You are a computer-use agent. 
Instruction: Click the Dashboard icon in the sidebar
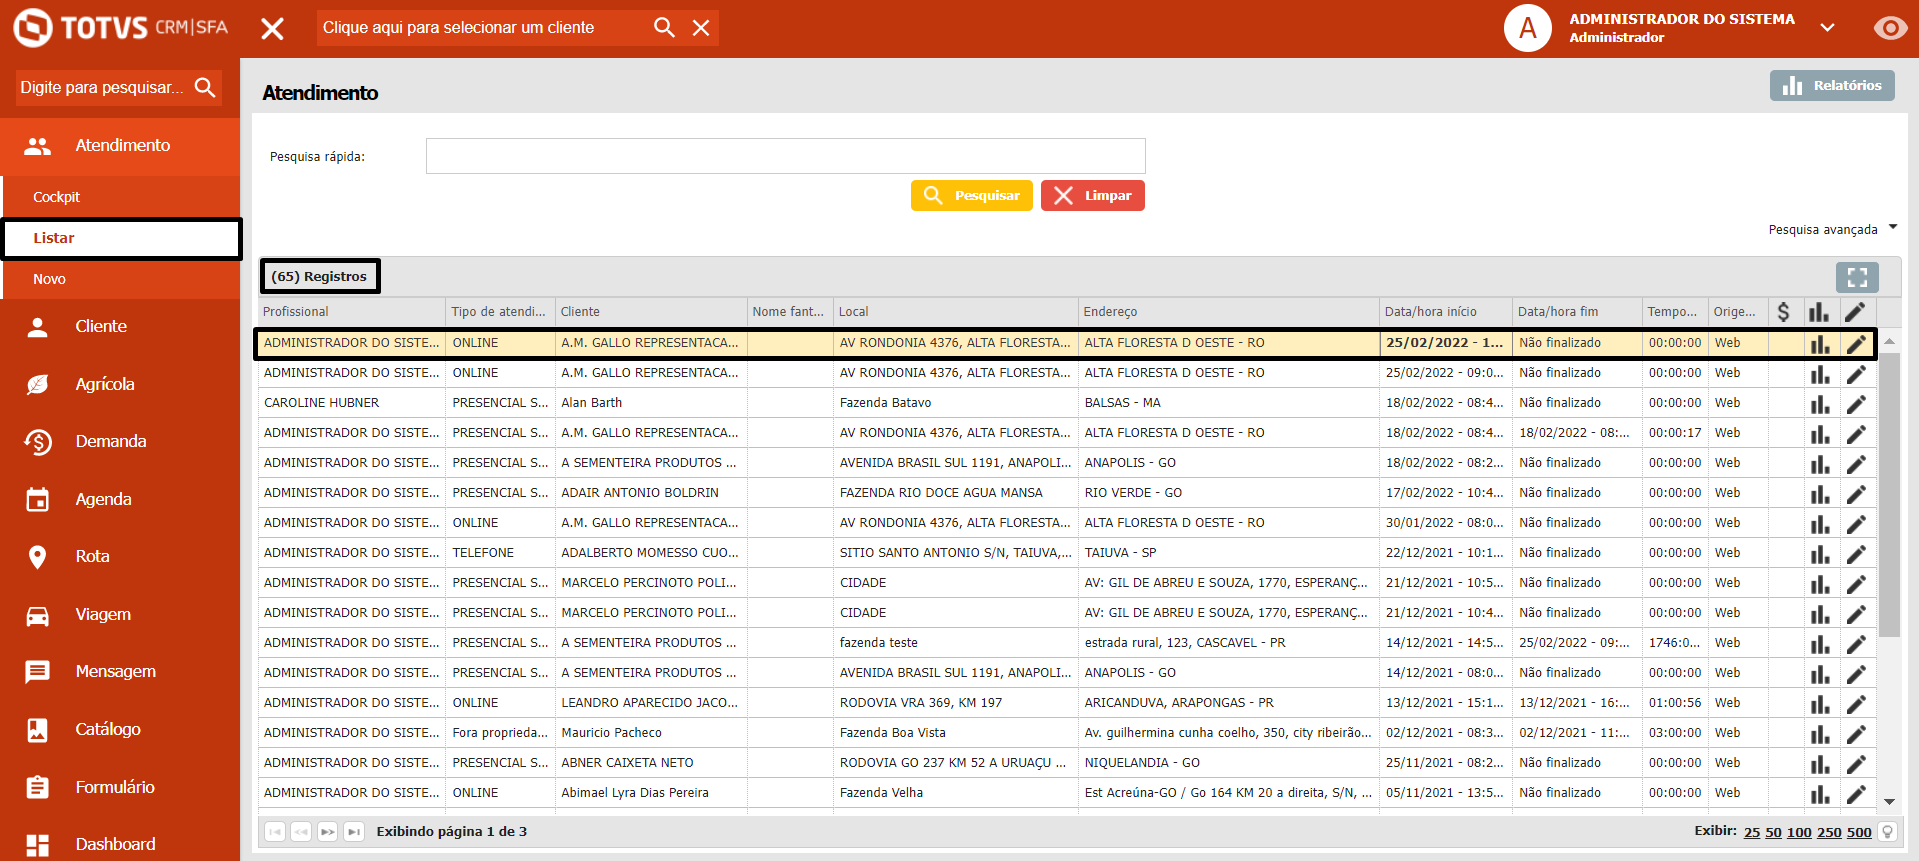[38, 845]
